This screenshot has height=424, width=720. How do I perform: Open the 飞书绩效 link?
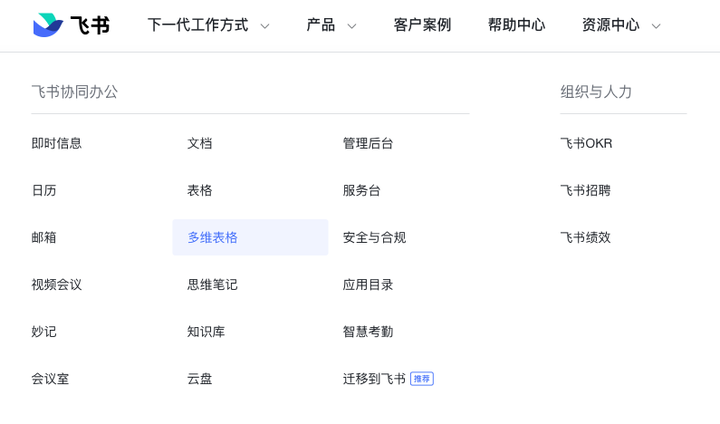(x=585, y=237)
